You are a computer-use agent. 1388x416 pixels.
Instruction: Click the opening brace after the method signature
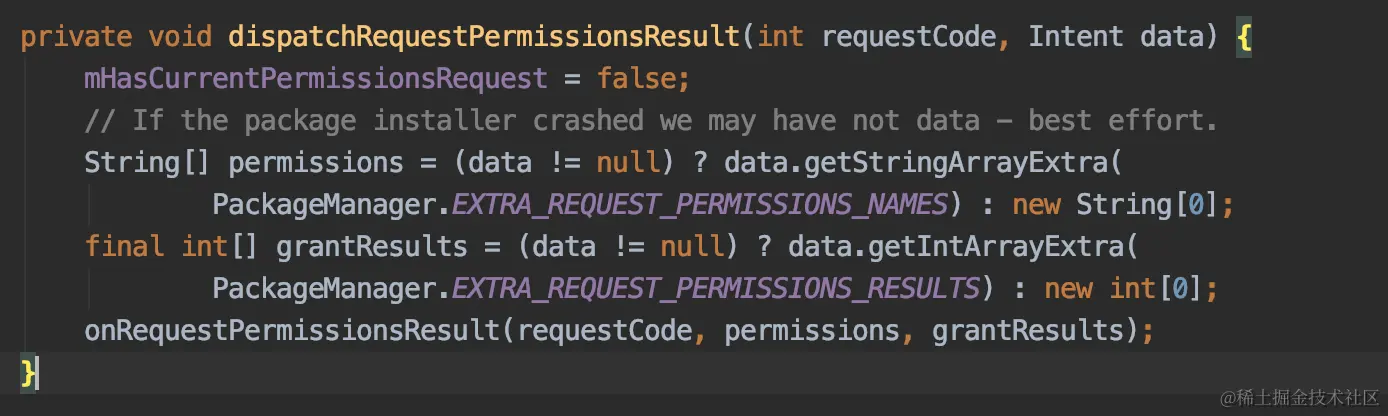tap(1243, 38)
